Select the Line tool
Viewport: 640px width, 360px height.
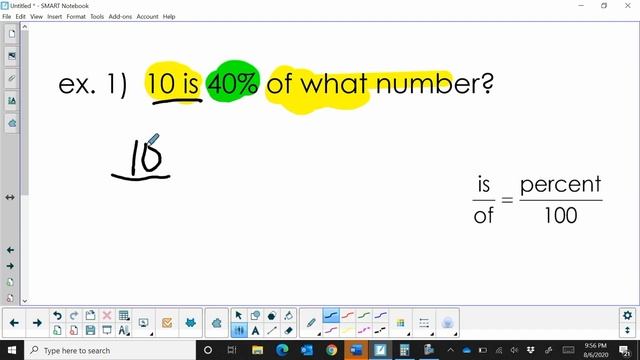tap(272, 330)
